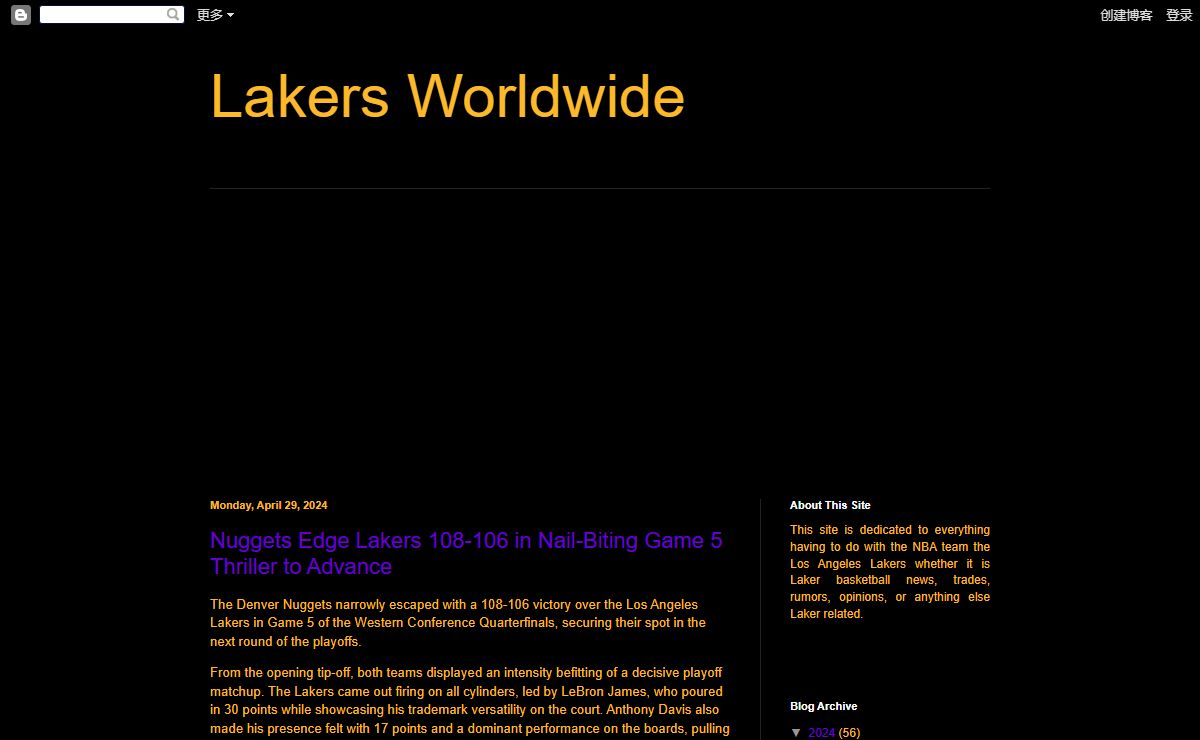The width and height of the screenshot is (1200, 740).
Task: Click the search magnifier icon in navbar
Action: coord(173,15)
